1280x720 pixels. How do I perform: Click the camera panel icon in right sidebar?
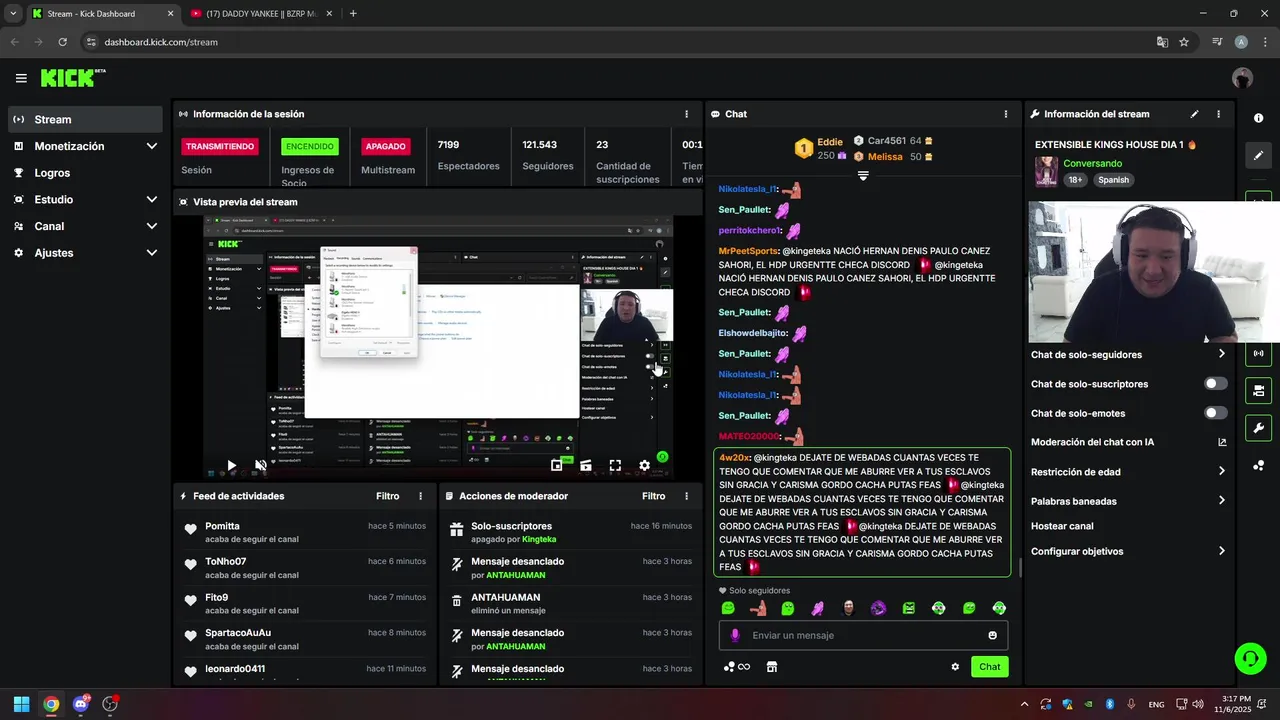(x=1258, y=390)
